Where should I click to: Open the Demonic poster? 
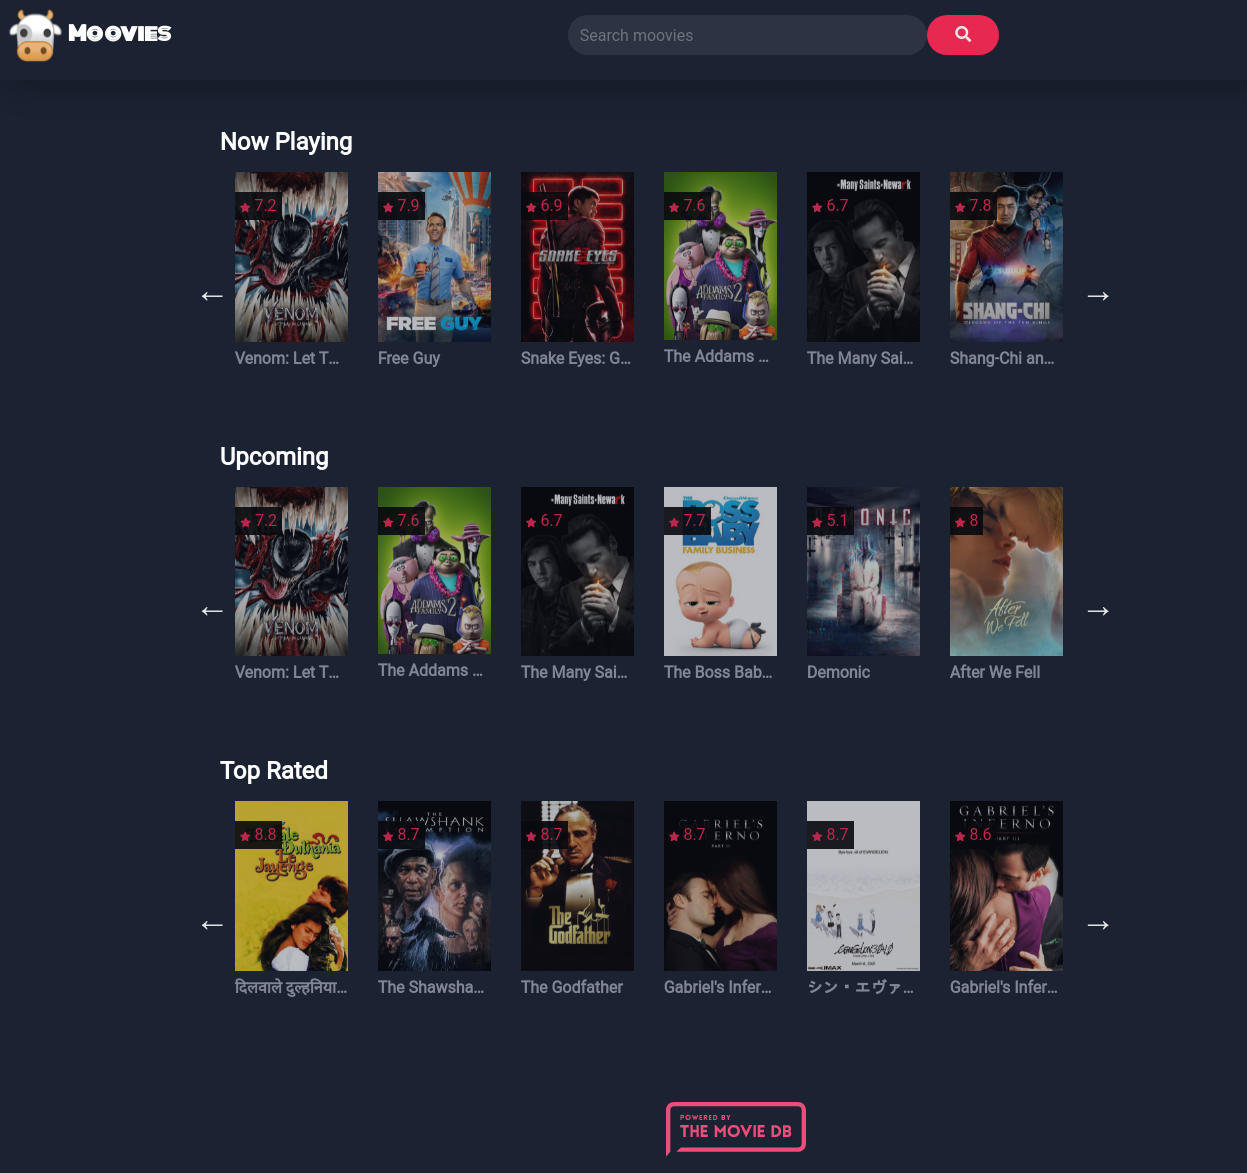tap(863, 571)
